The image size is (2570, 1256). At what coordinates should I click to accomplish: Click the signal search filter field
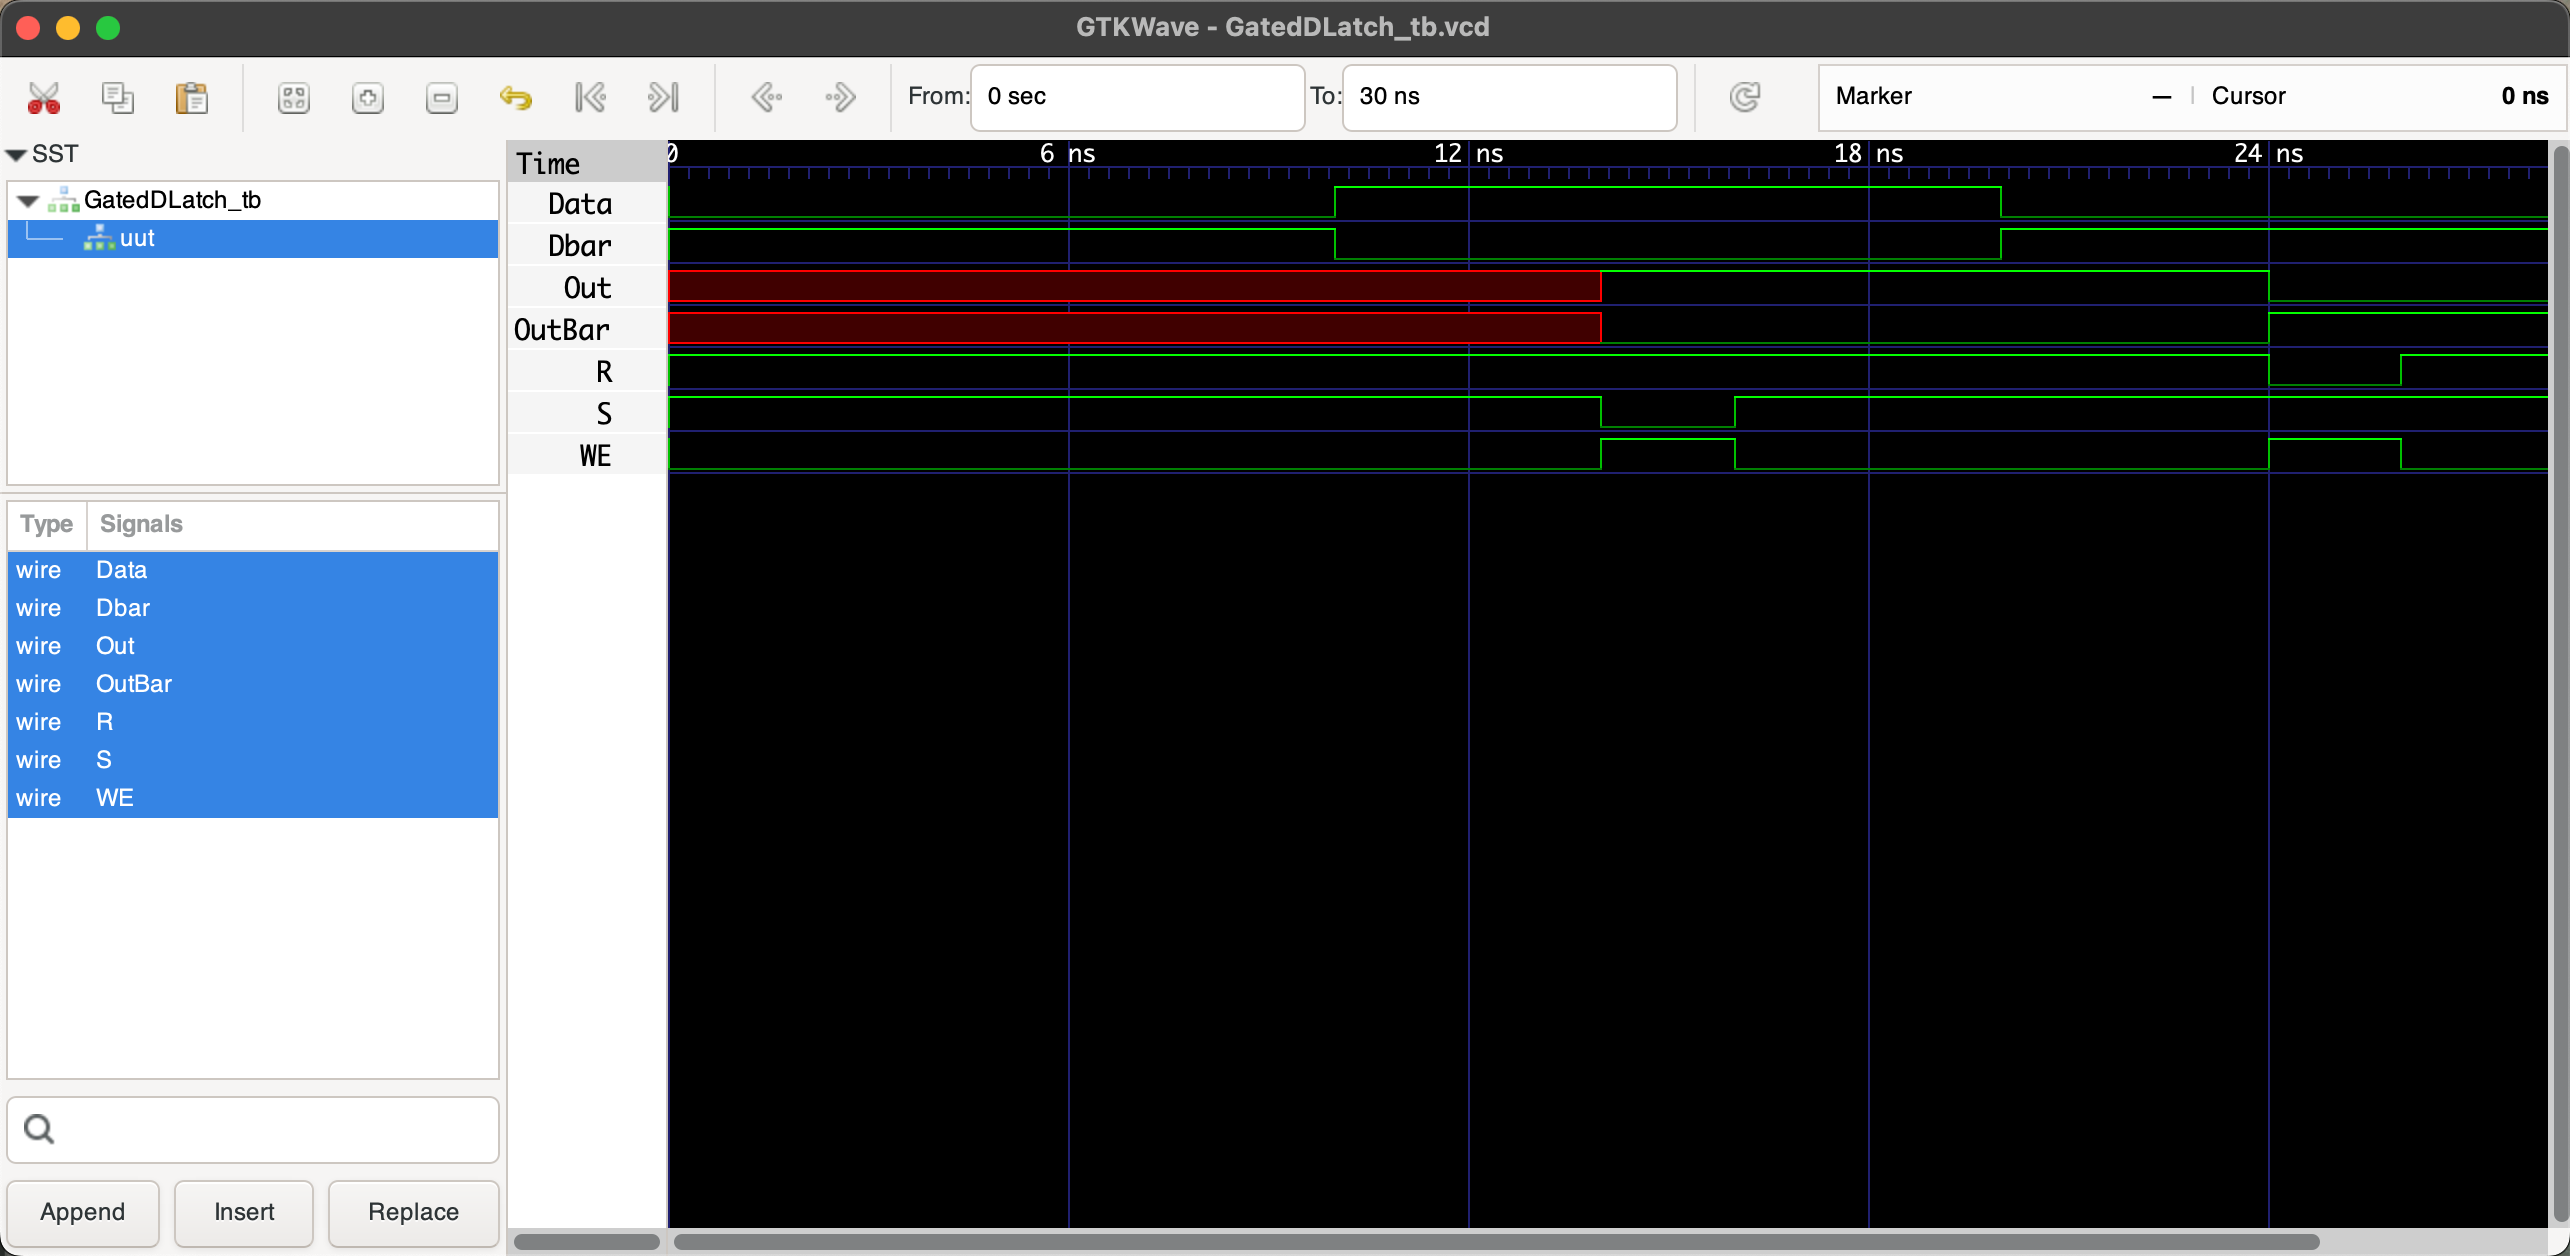point(270,1130)
